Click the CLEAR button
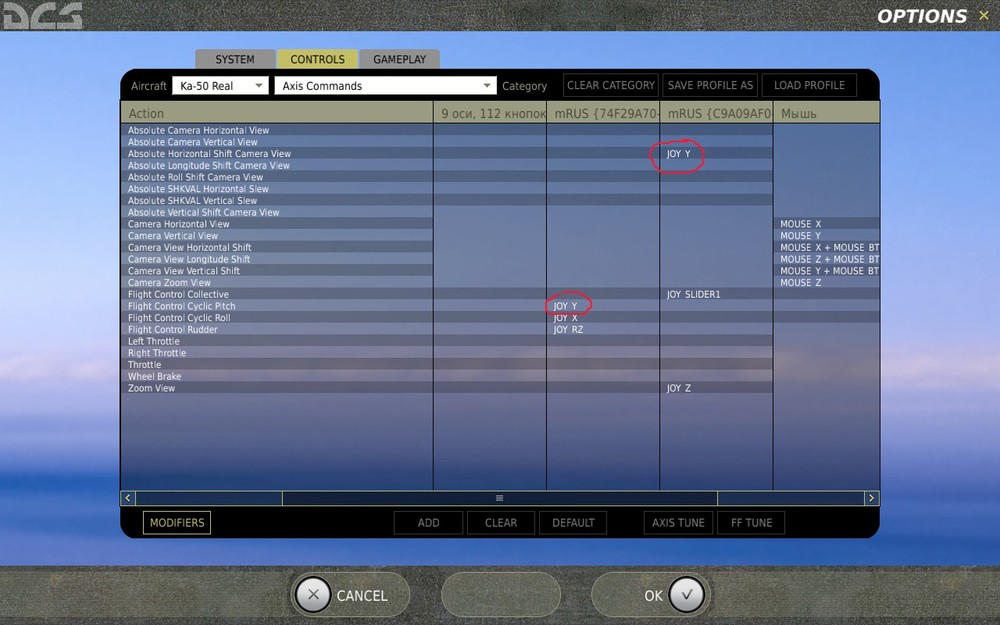The height and width of the screenshot is (625, 1000). click(x=501, y=522)
